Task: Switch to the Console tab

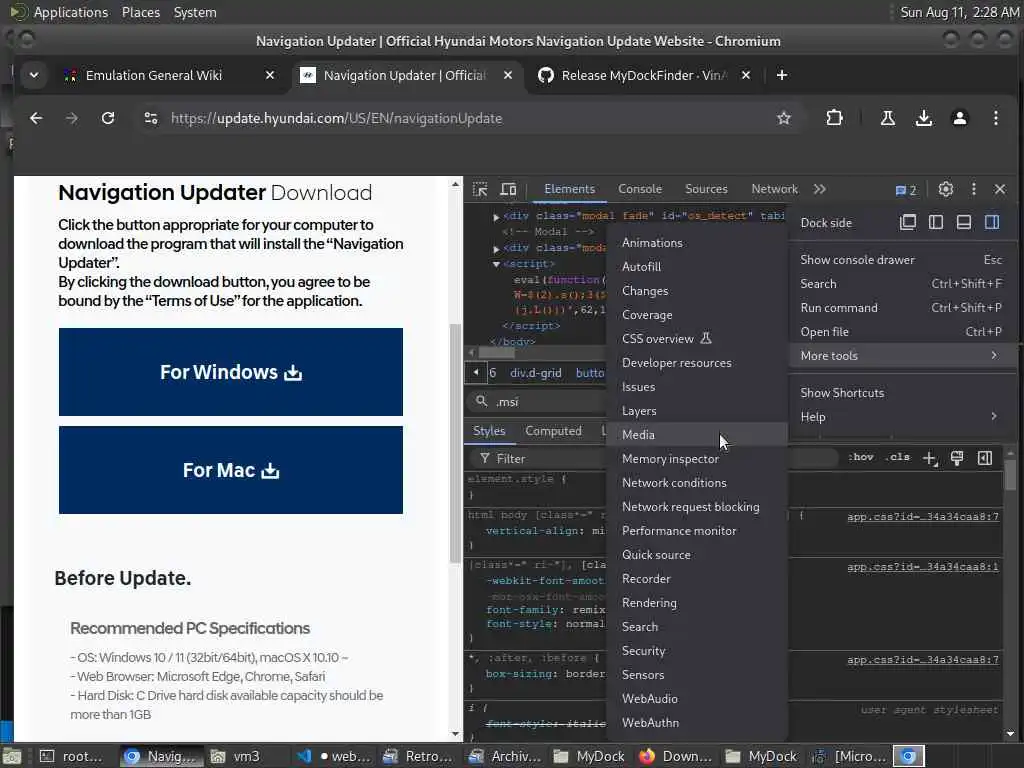Action: click(640, 189)
